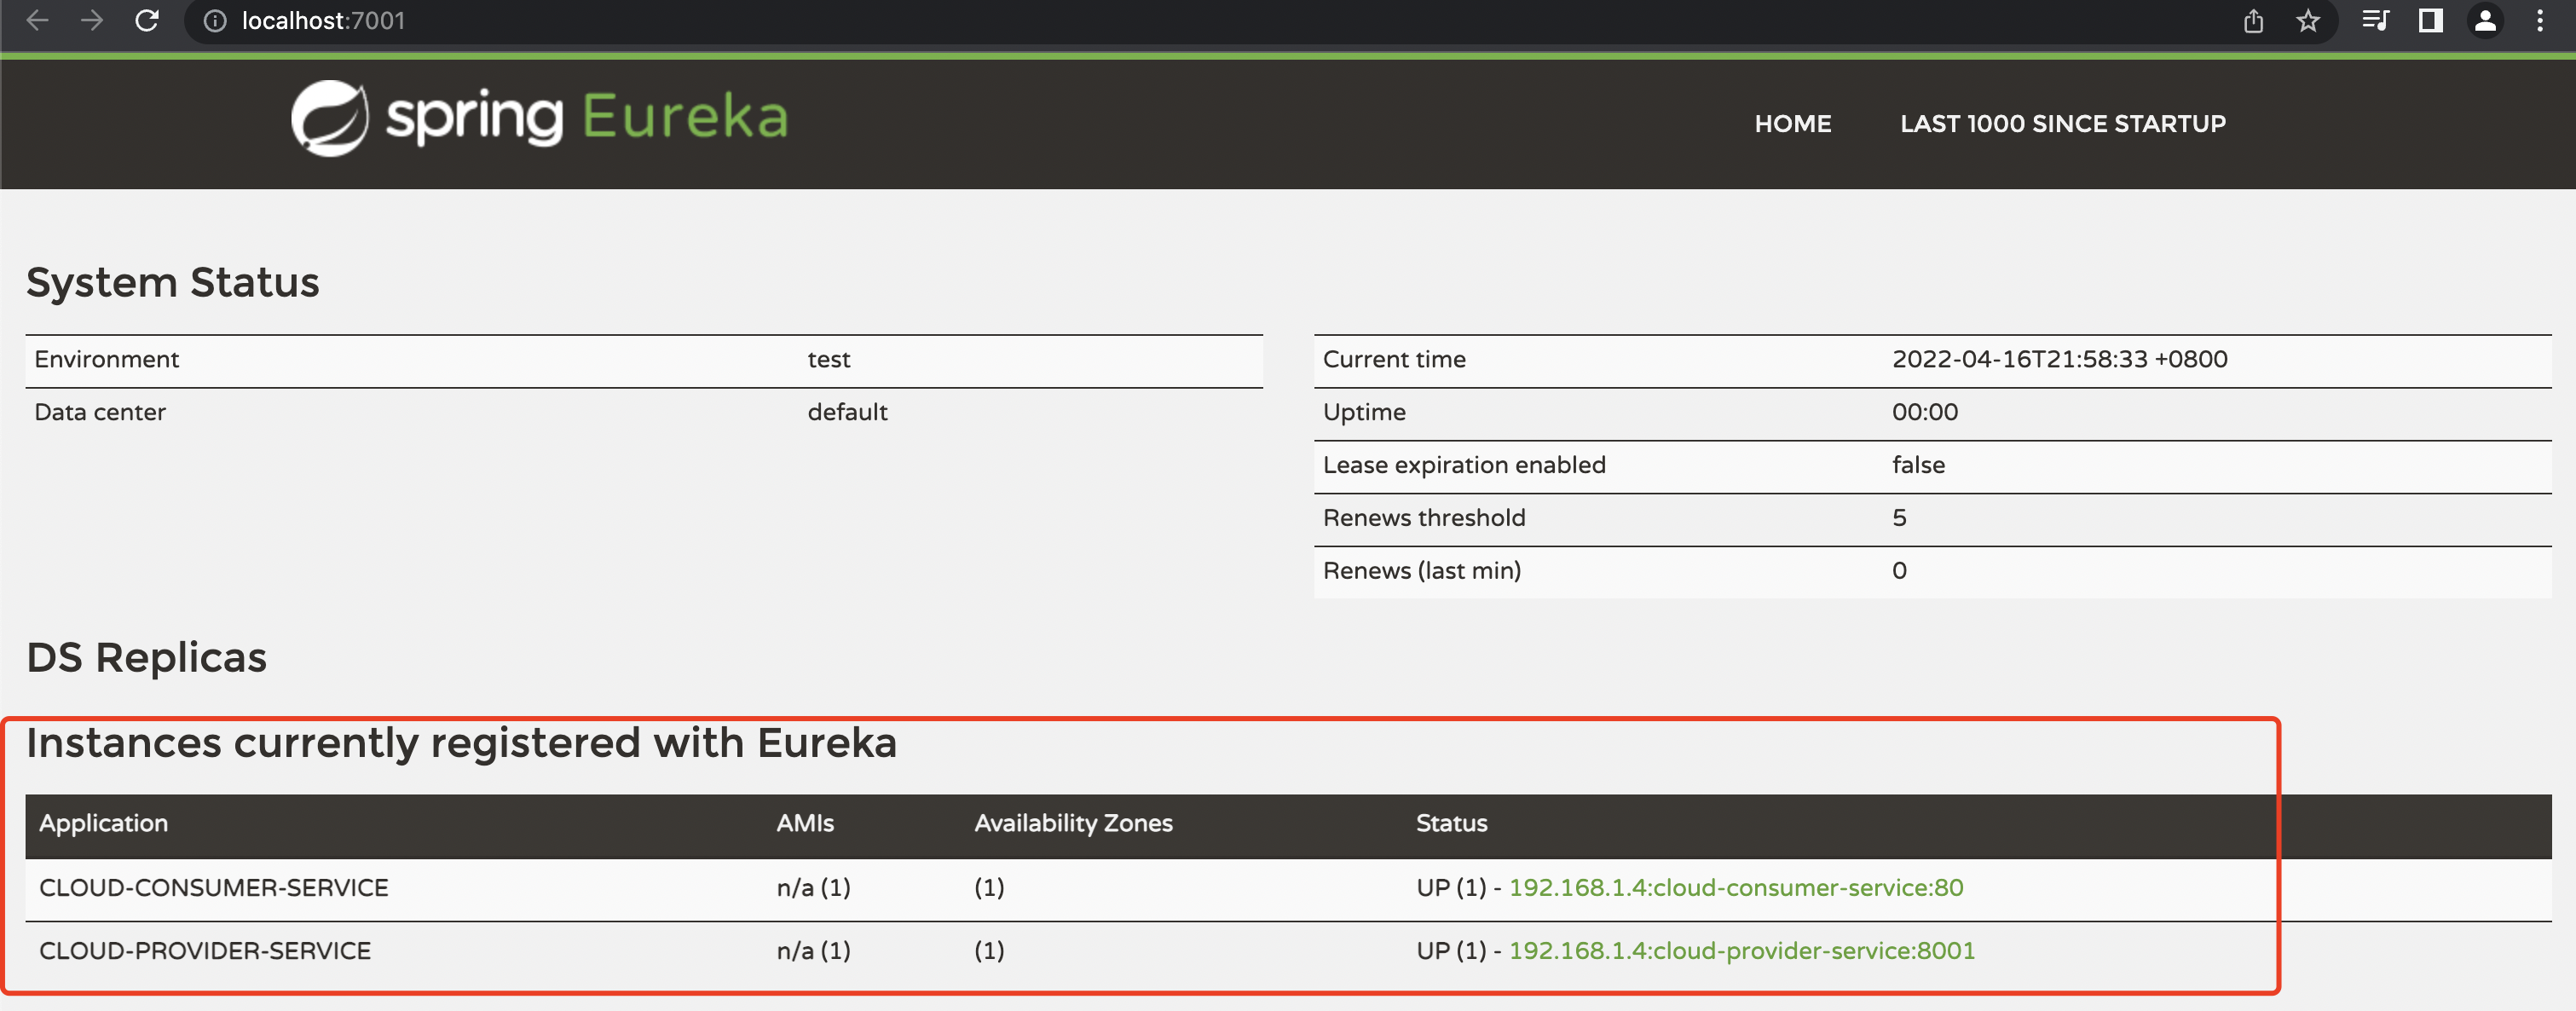The width and height of the screenshot is (2576, 1011).
Task: Bookmark this page with star icon
Action: [x=2308, y=21]
